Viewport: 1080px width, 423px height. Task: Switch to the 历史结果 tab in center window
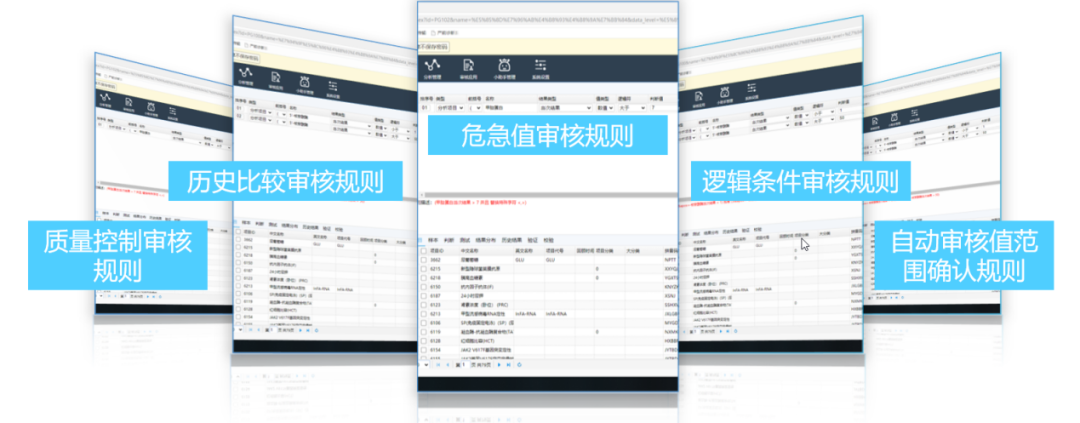512,240
